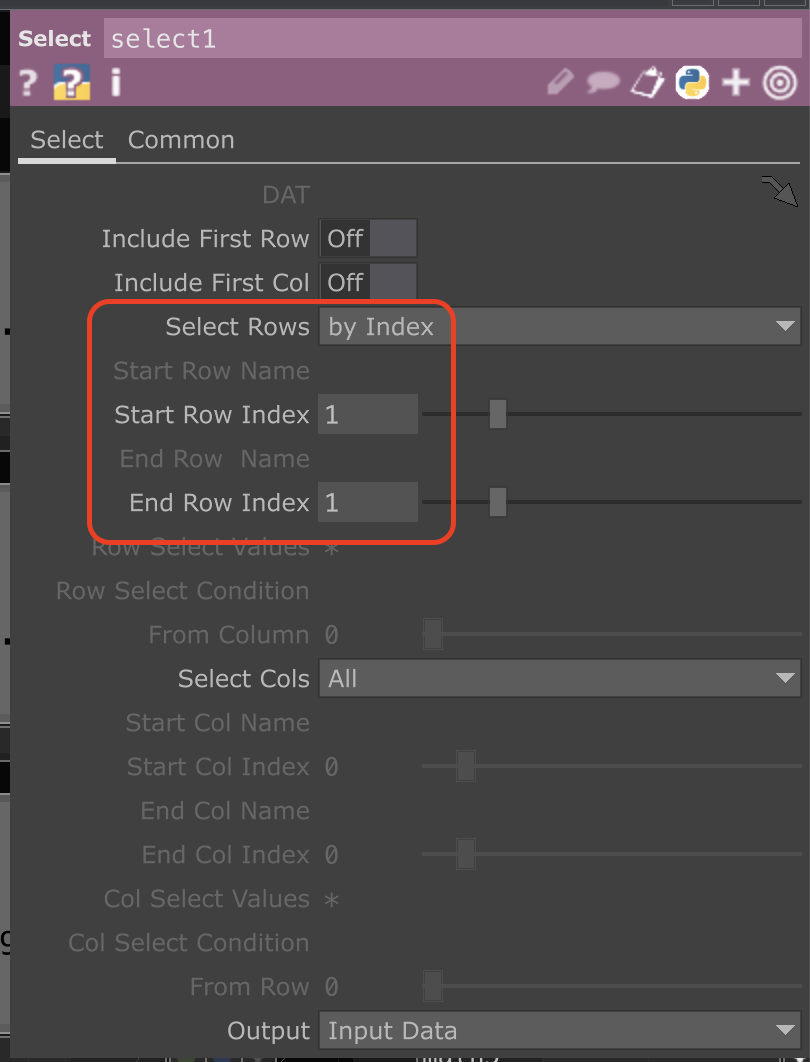Switch to the Select tab
Screen dimensions: 810x1062
pyautogui.click(x=66, y=140)
